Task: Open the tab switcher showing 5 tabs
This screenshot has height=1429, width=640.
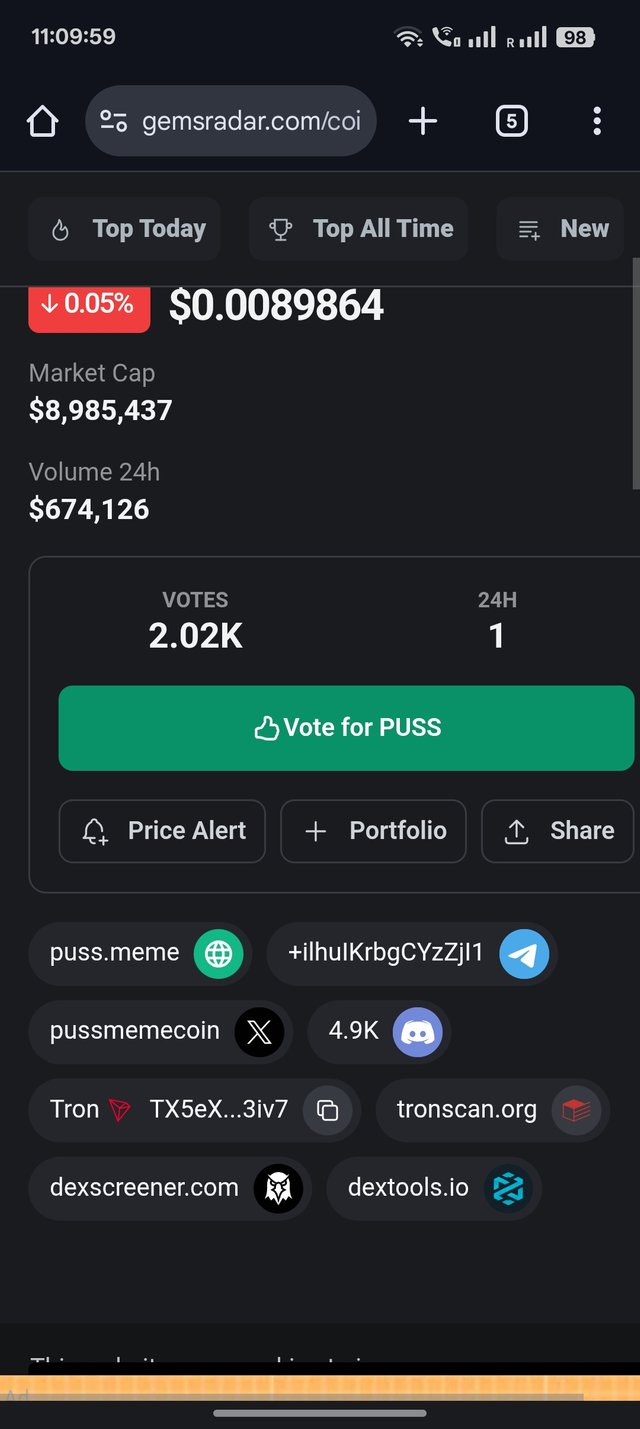Action: coord(511,122)
